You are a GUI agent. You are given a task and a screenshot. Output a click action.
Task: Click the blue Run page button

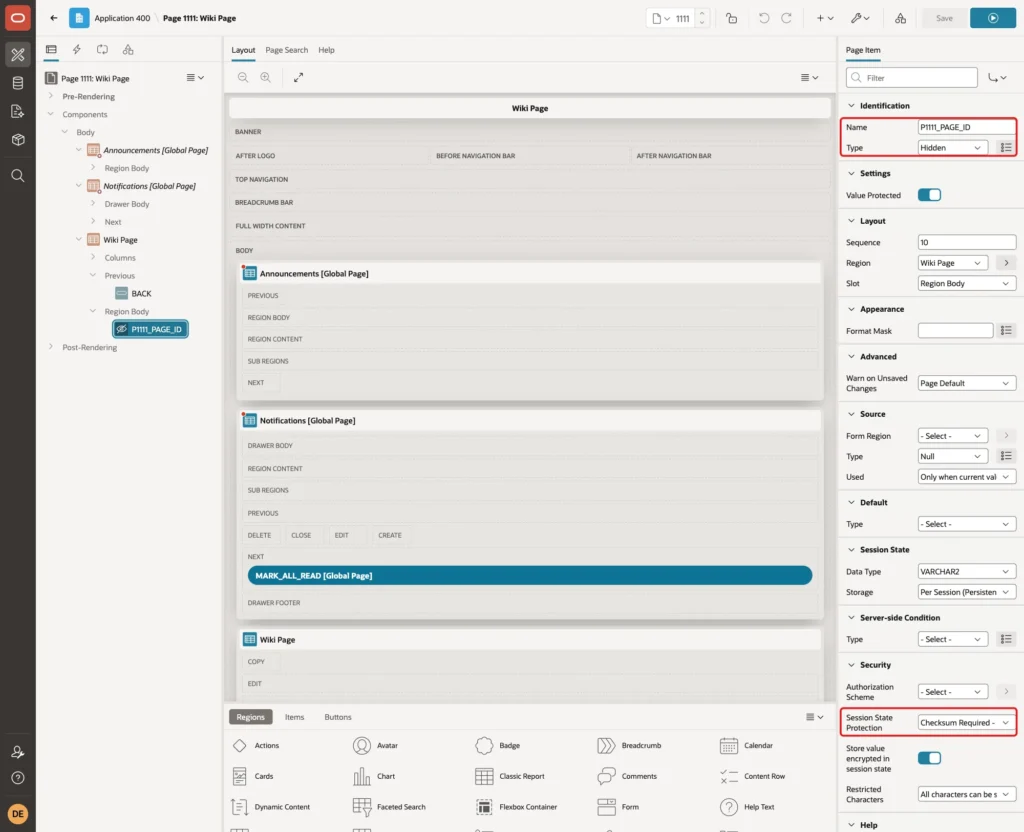pyautogui.click(x=992, y=18)
